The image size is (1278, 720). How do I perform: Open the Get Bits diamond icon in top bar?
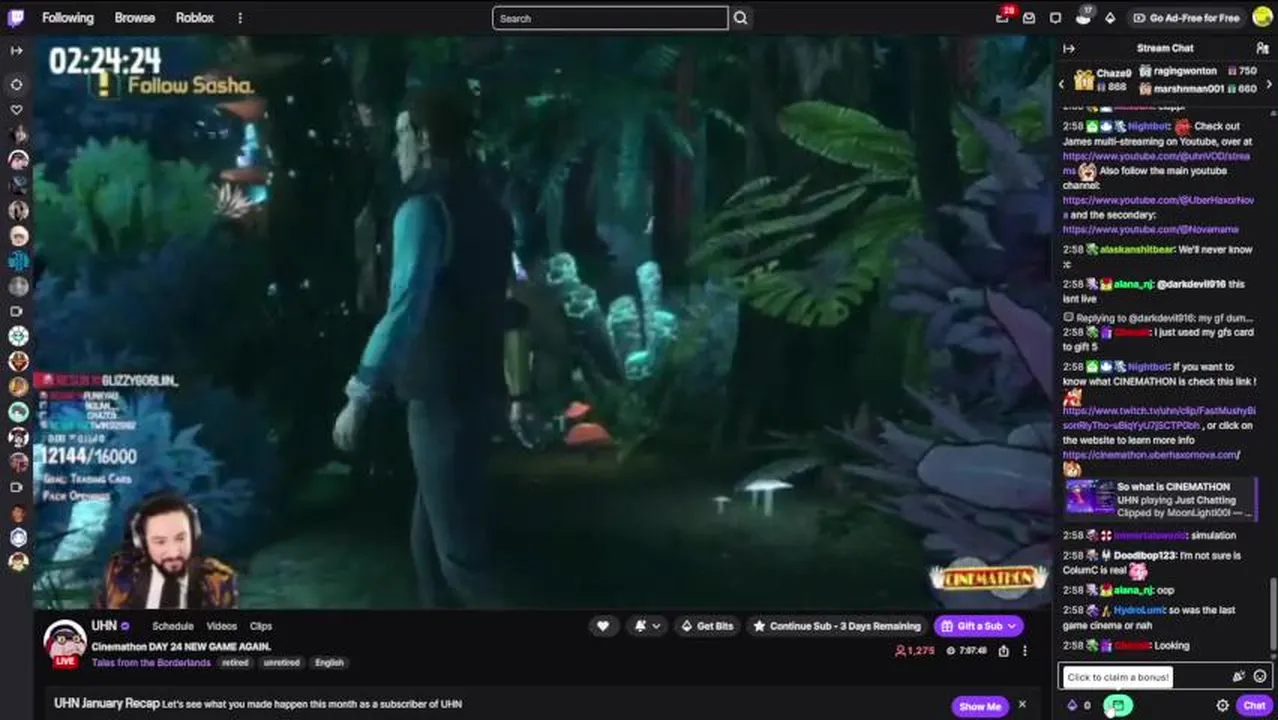1110,18
